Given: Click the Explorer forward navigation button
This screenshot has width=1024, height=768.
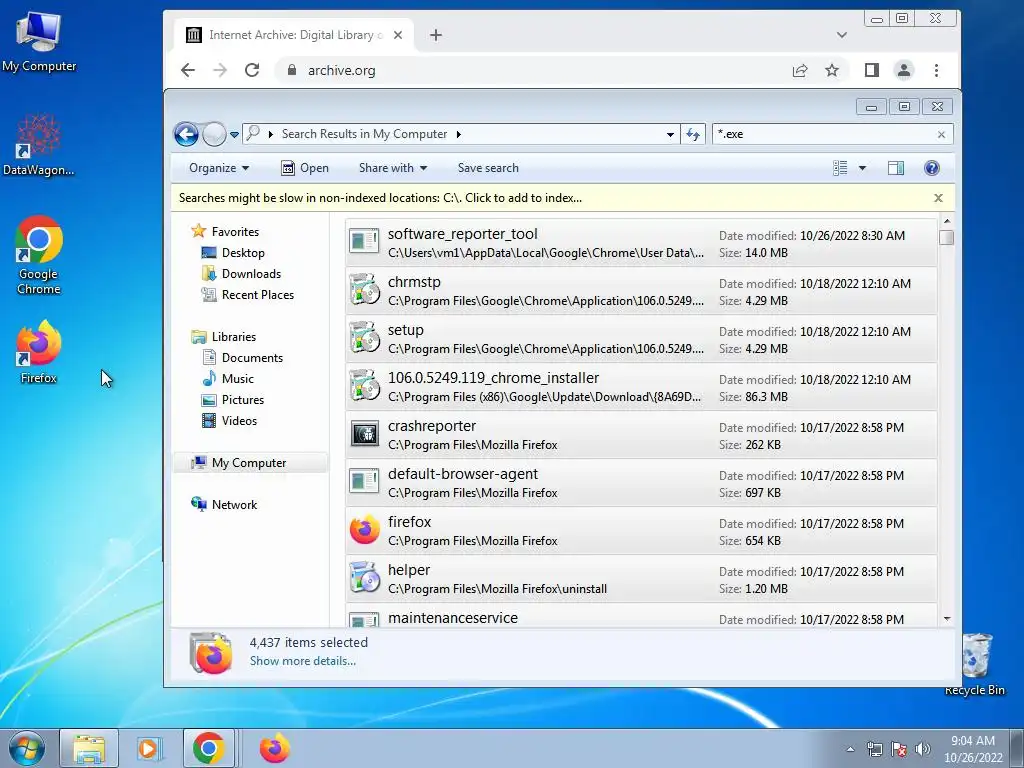Looking at the screenshot, I should click(214, 135).
